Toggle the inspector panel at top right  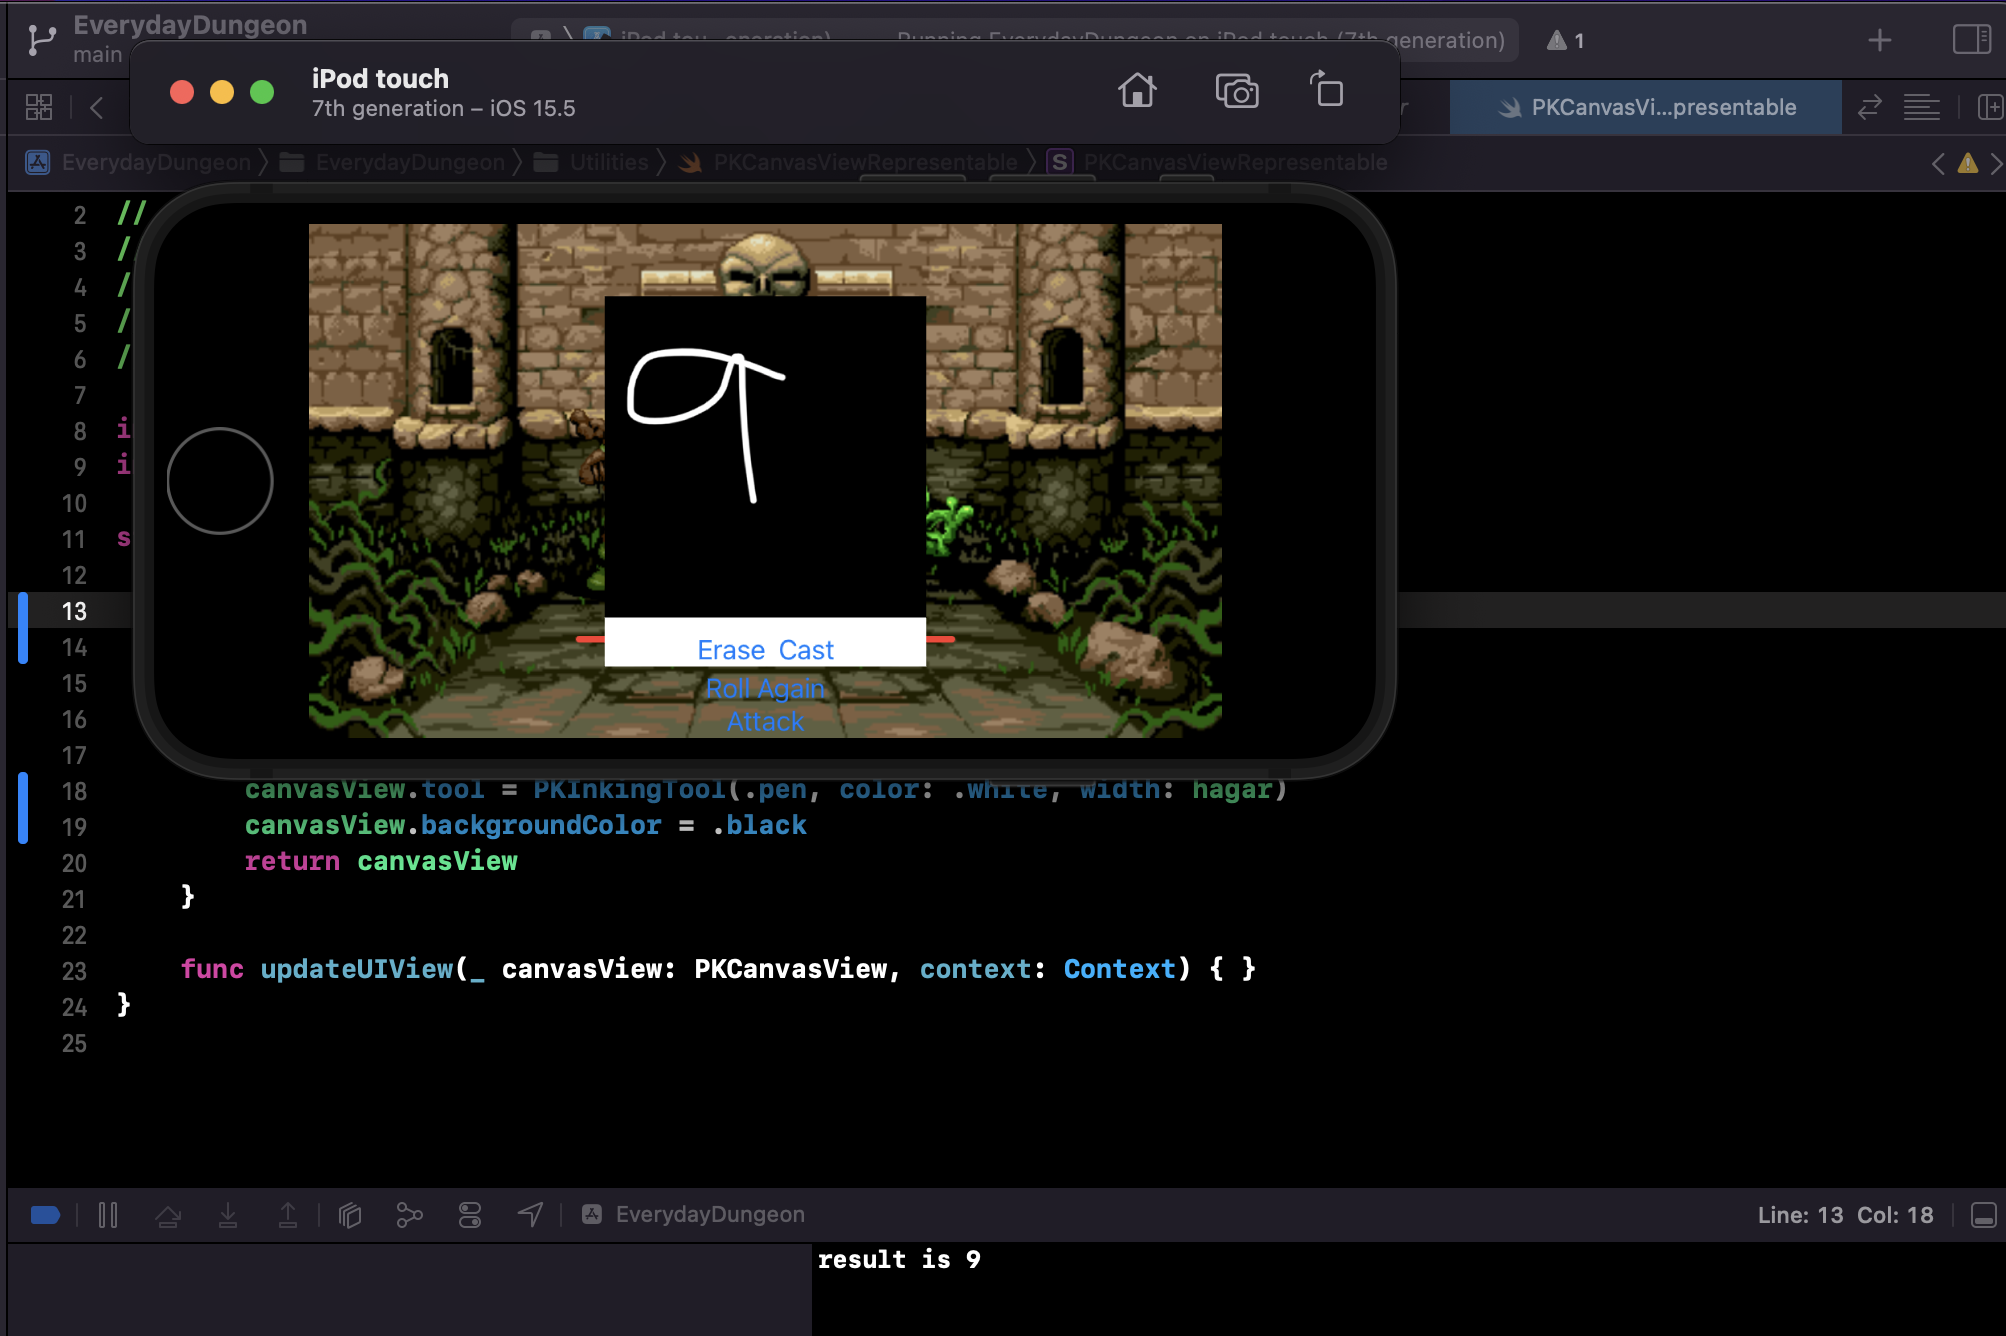1972,40
